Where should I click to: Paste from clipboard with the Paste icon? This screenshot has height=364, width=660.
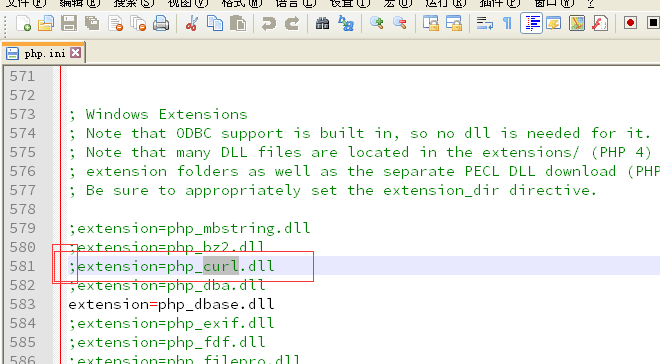238,23
